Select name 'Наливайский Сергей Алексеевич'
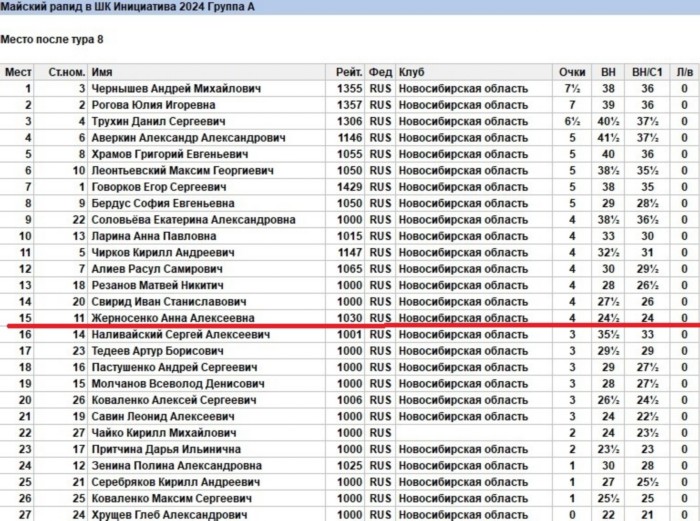This screenshot has height=521, width=700. (180, 334)
